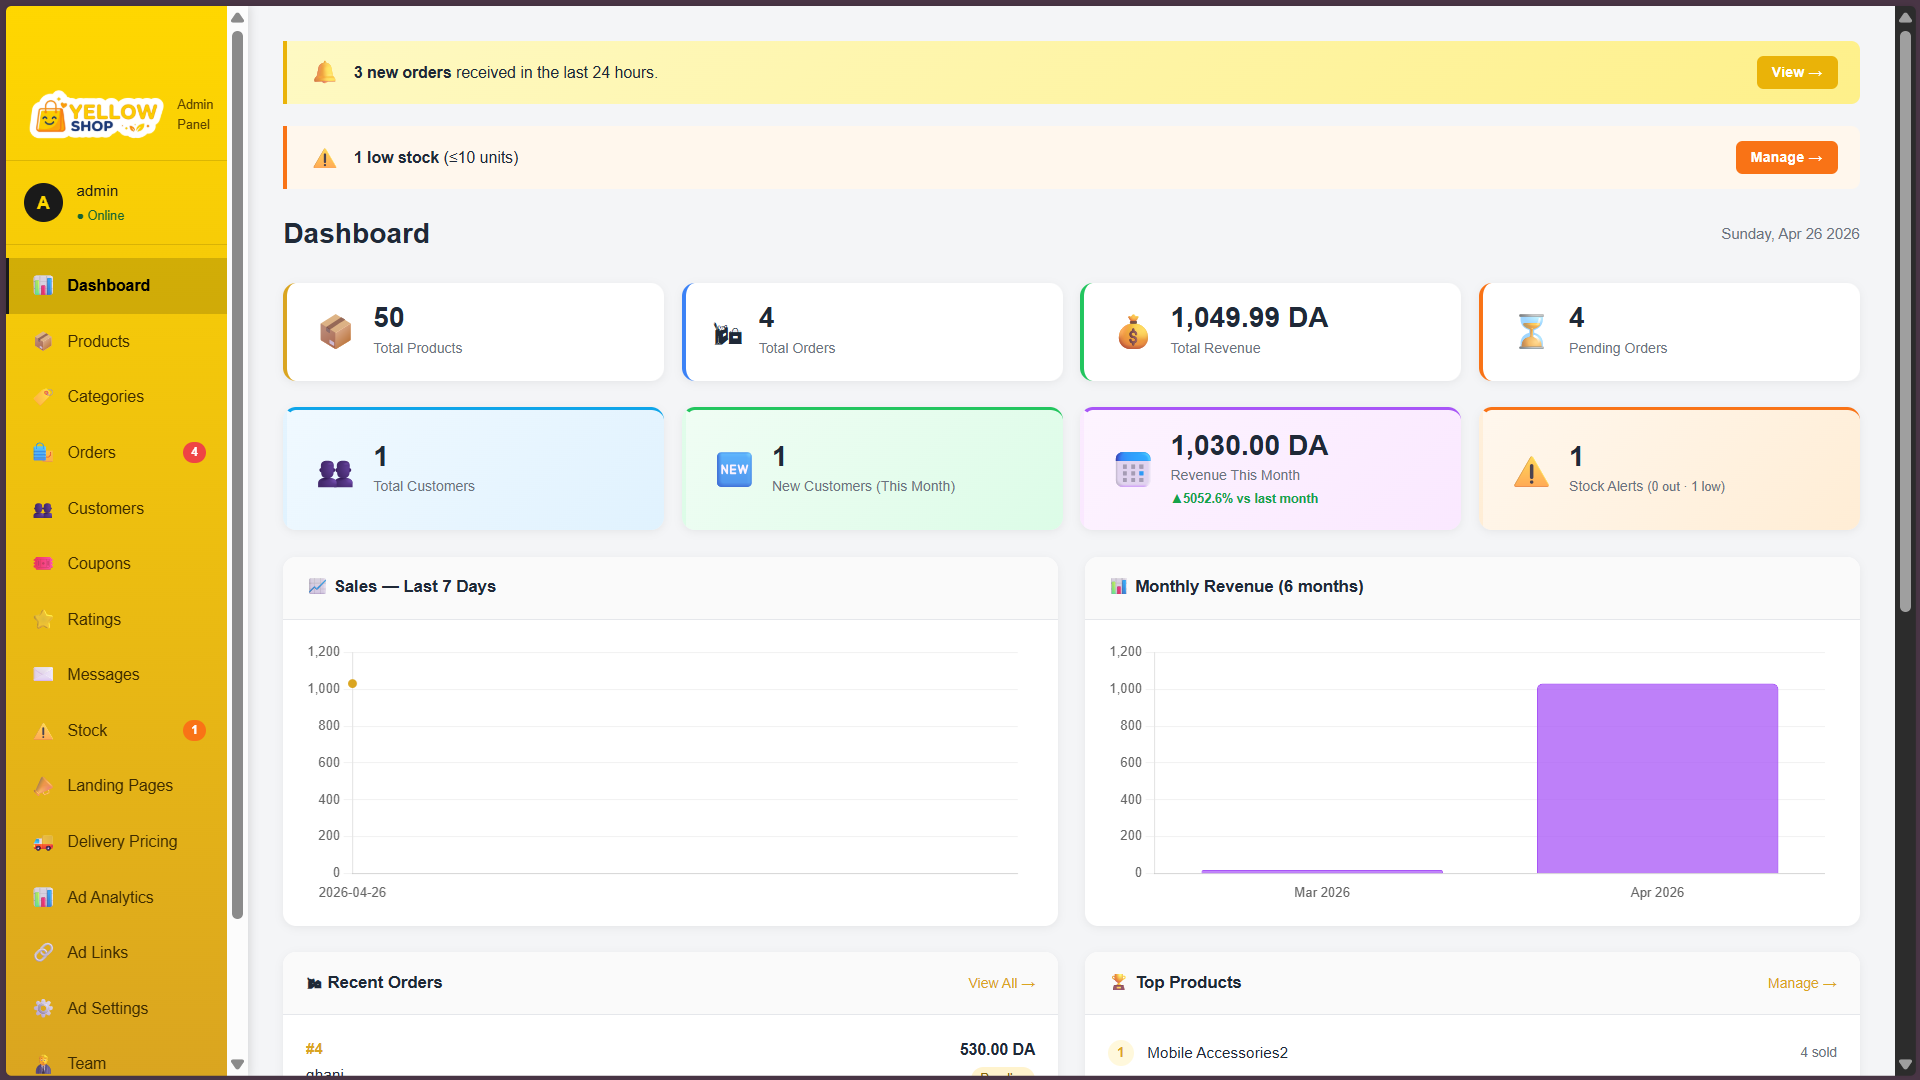Click the sidebar scrollbar up arrow
This screenshot has height=1080, width=1920.
click(237, 18)
